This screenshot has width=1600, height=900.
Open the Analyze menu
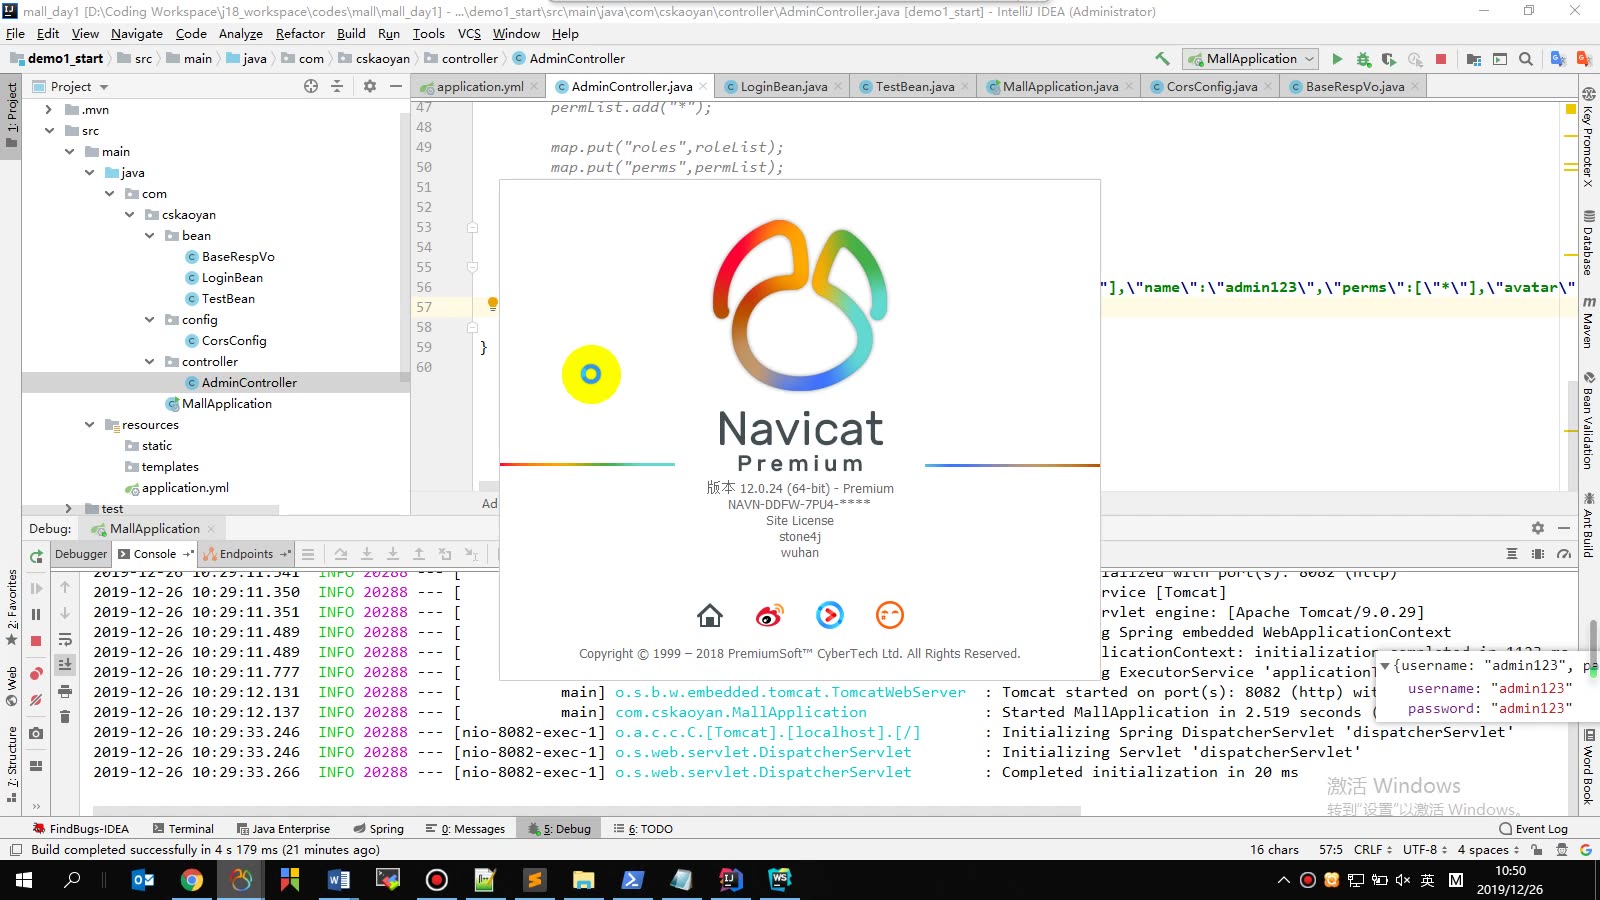(241, 33)
